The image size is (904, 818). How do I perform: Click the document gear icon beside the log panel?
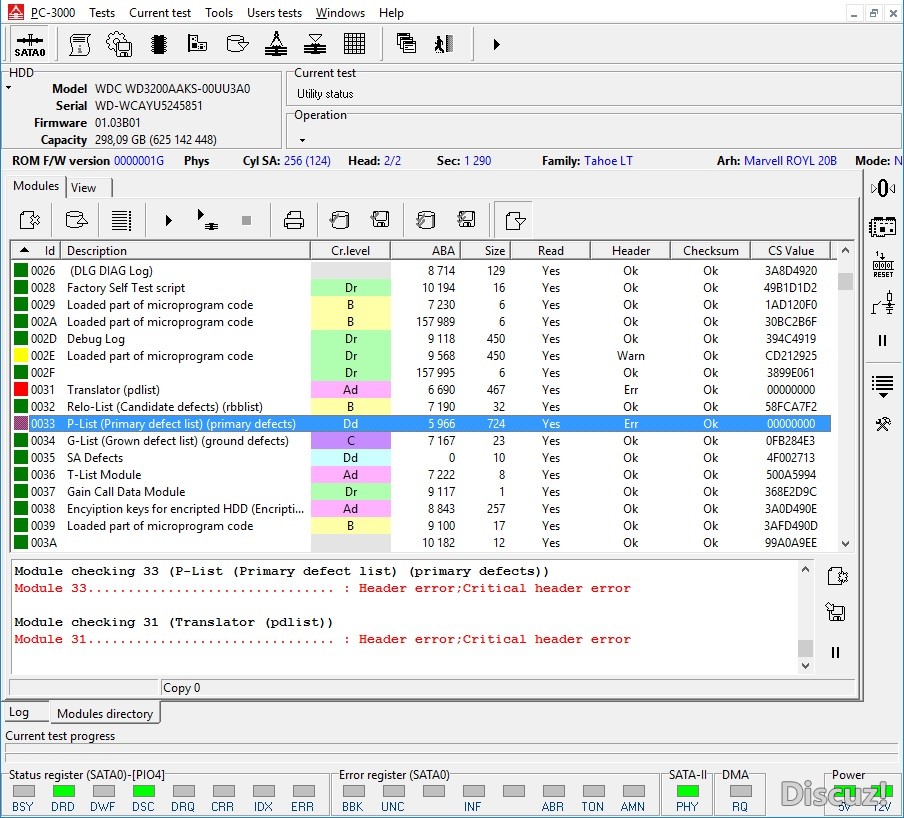click(x=837, y=576)
